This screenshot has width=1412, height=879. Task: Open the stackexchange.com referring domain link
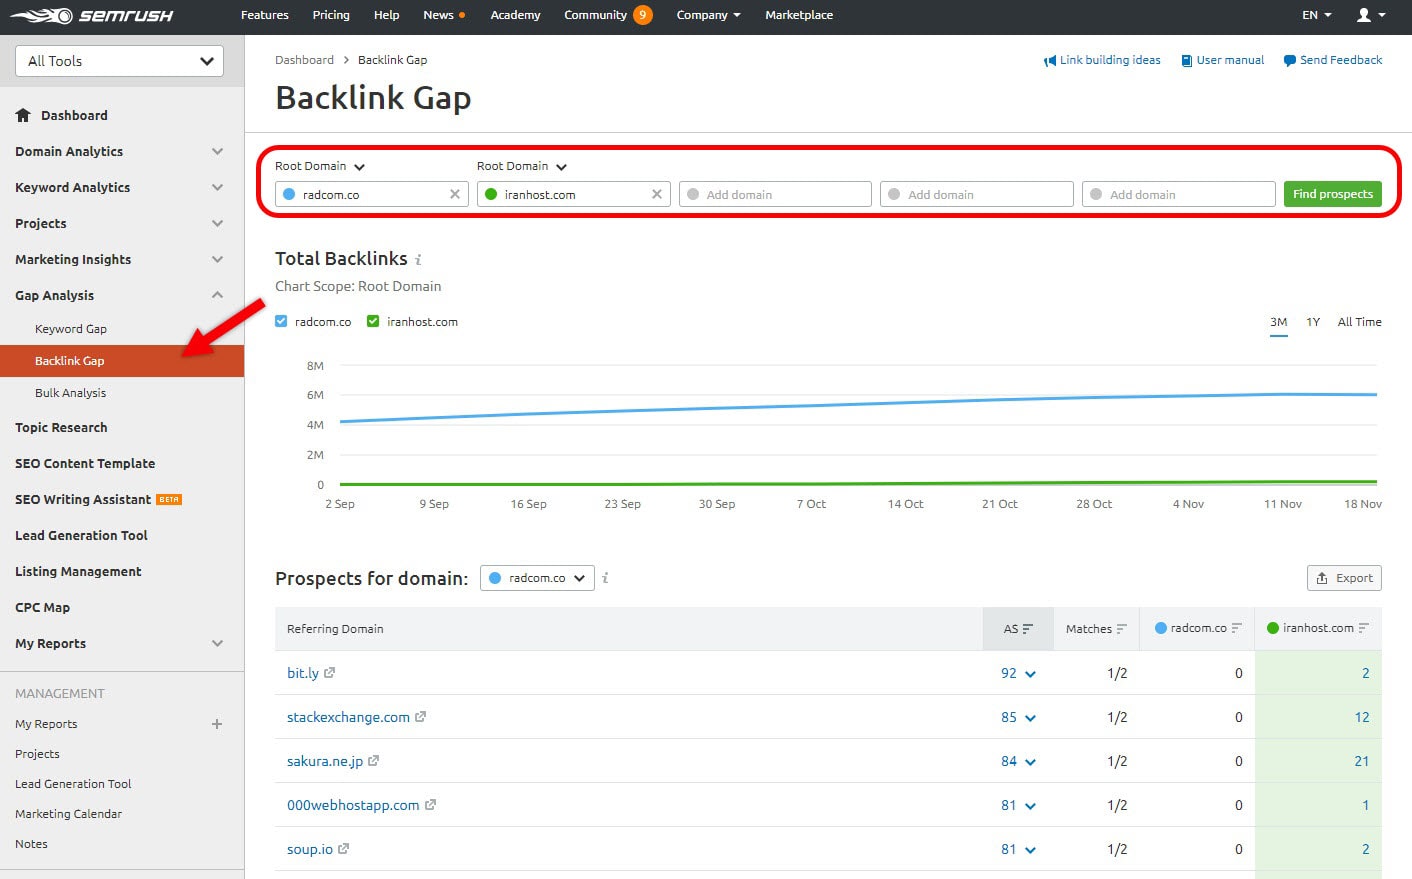click(x=349, y=716)
